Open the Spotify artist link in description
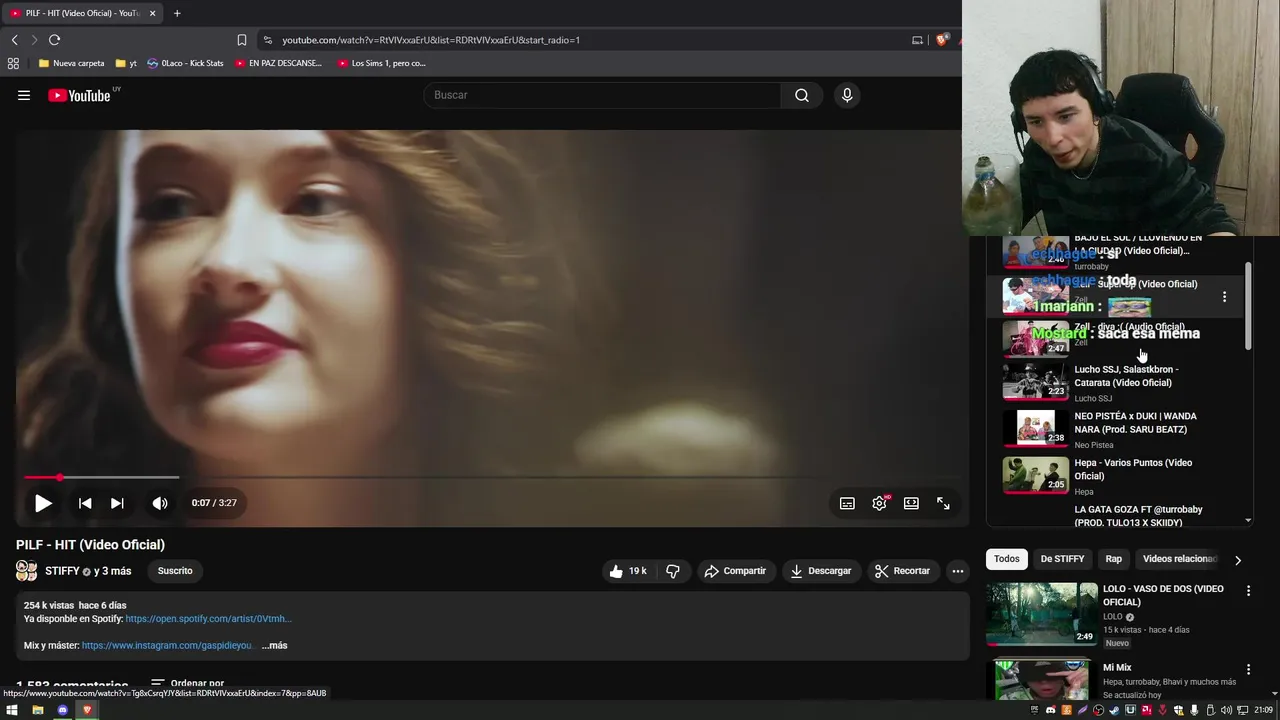 click(208, 619)
